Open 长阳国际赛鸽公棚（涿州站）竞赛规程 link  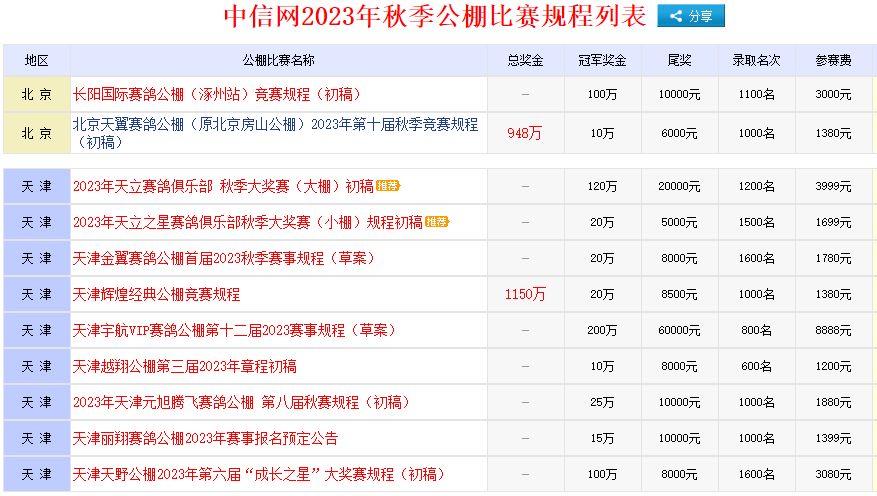click(217, 94)
